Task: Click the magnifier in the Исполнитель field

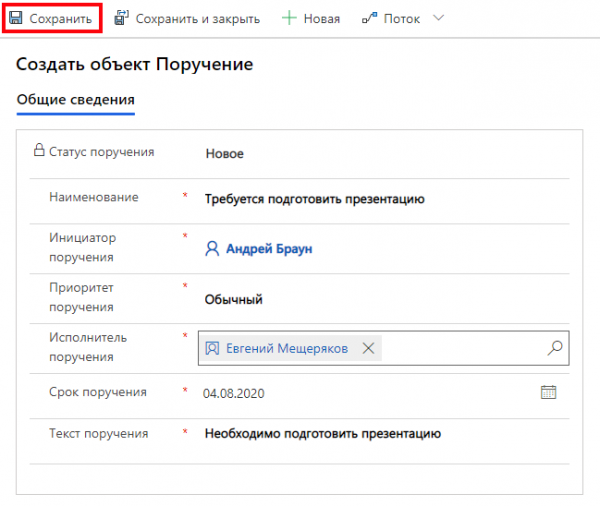Action: 555,348
